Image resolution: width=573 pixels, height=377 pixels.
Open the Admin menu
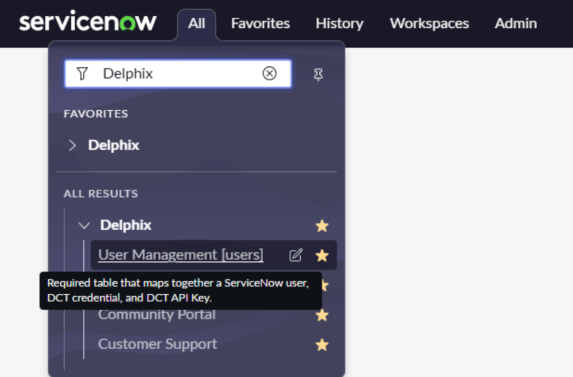click(x=516, y=23)
